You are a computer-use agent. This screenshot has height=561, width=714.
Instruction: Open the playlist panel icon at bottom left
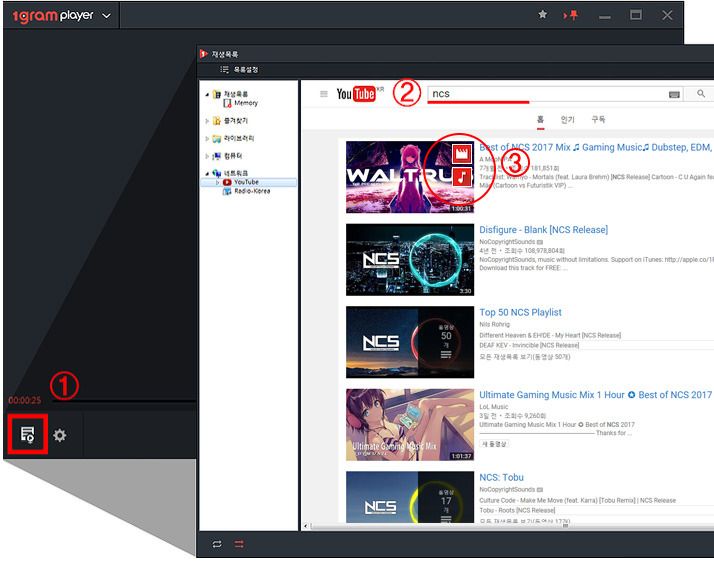(27, 434)
